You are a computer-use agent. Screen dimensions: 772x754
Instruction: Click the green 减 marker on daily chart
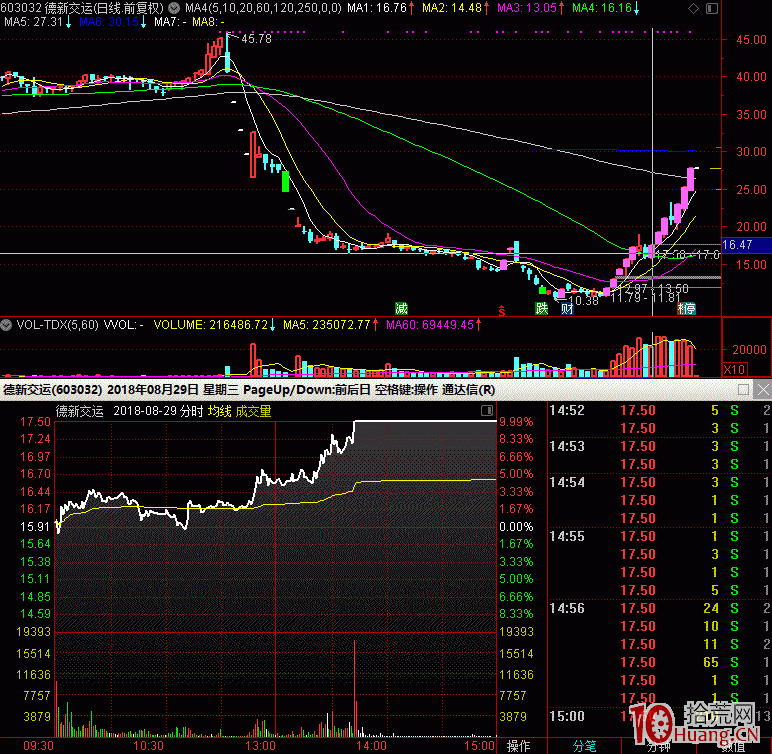click(401, 309)
